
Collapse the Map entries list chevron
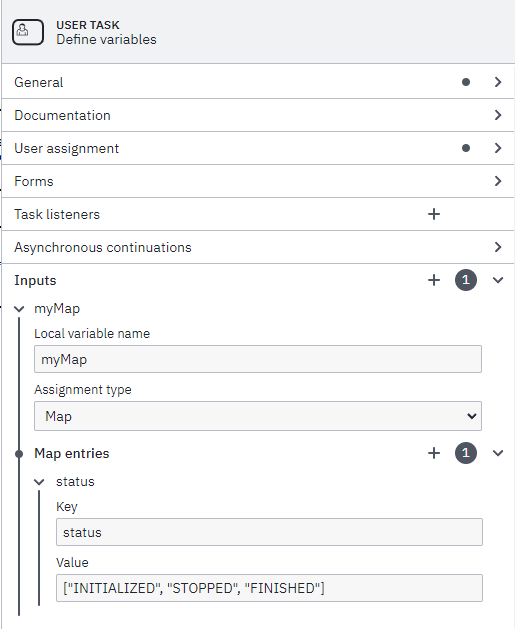click(498, 453)
